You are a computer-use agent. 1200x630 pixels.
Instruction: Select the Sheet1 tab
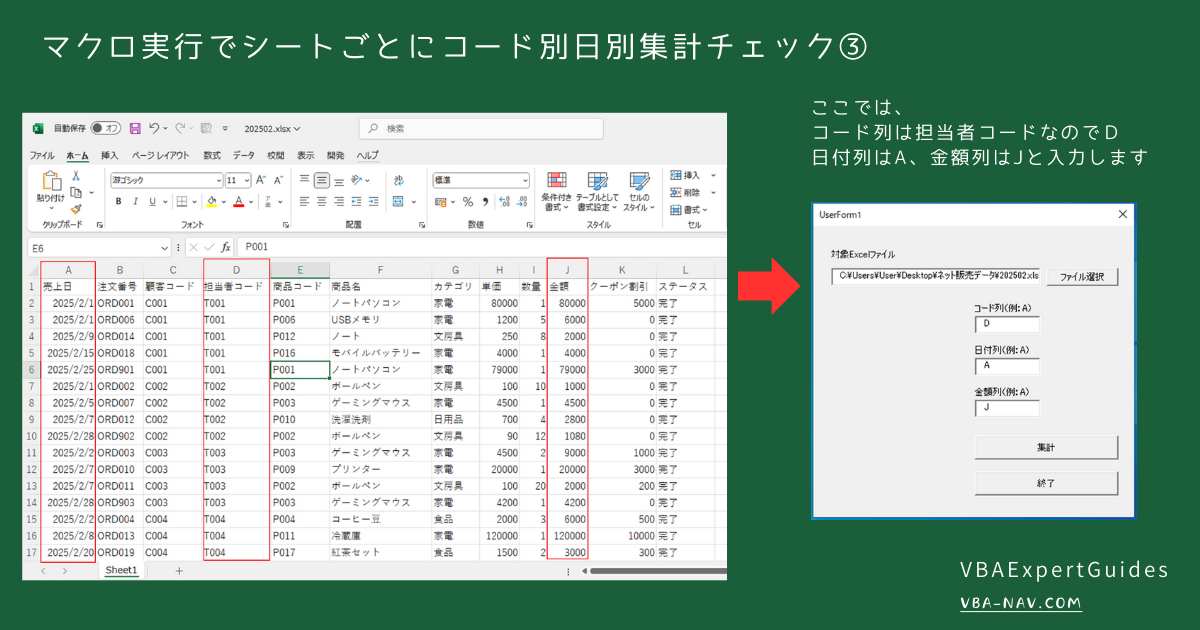click(120, 569)
